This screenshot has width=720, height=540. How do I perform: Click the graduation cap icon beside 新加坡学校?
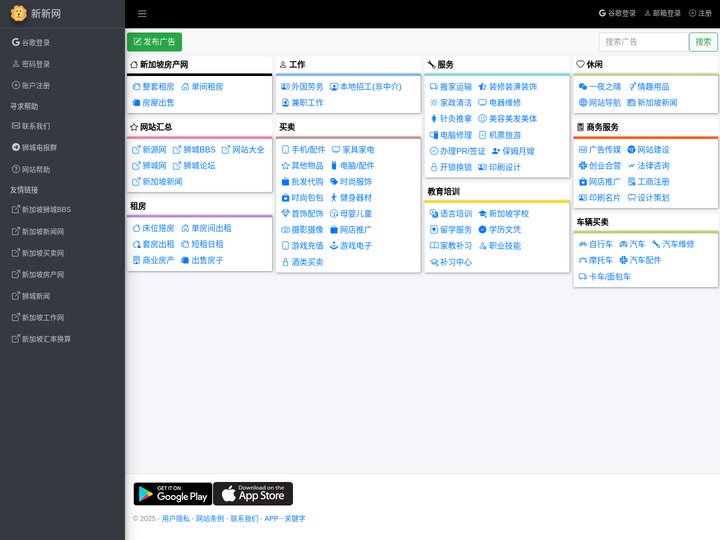tap(482, 214)
